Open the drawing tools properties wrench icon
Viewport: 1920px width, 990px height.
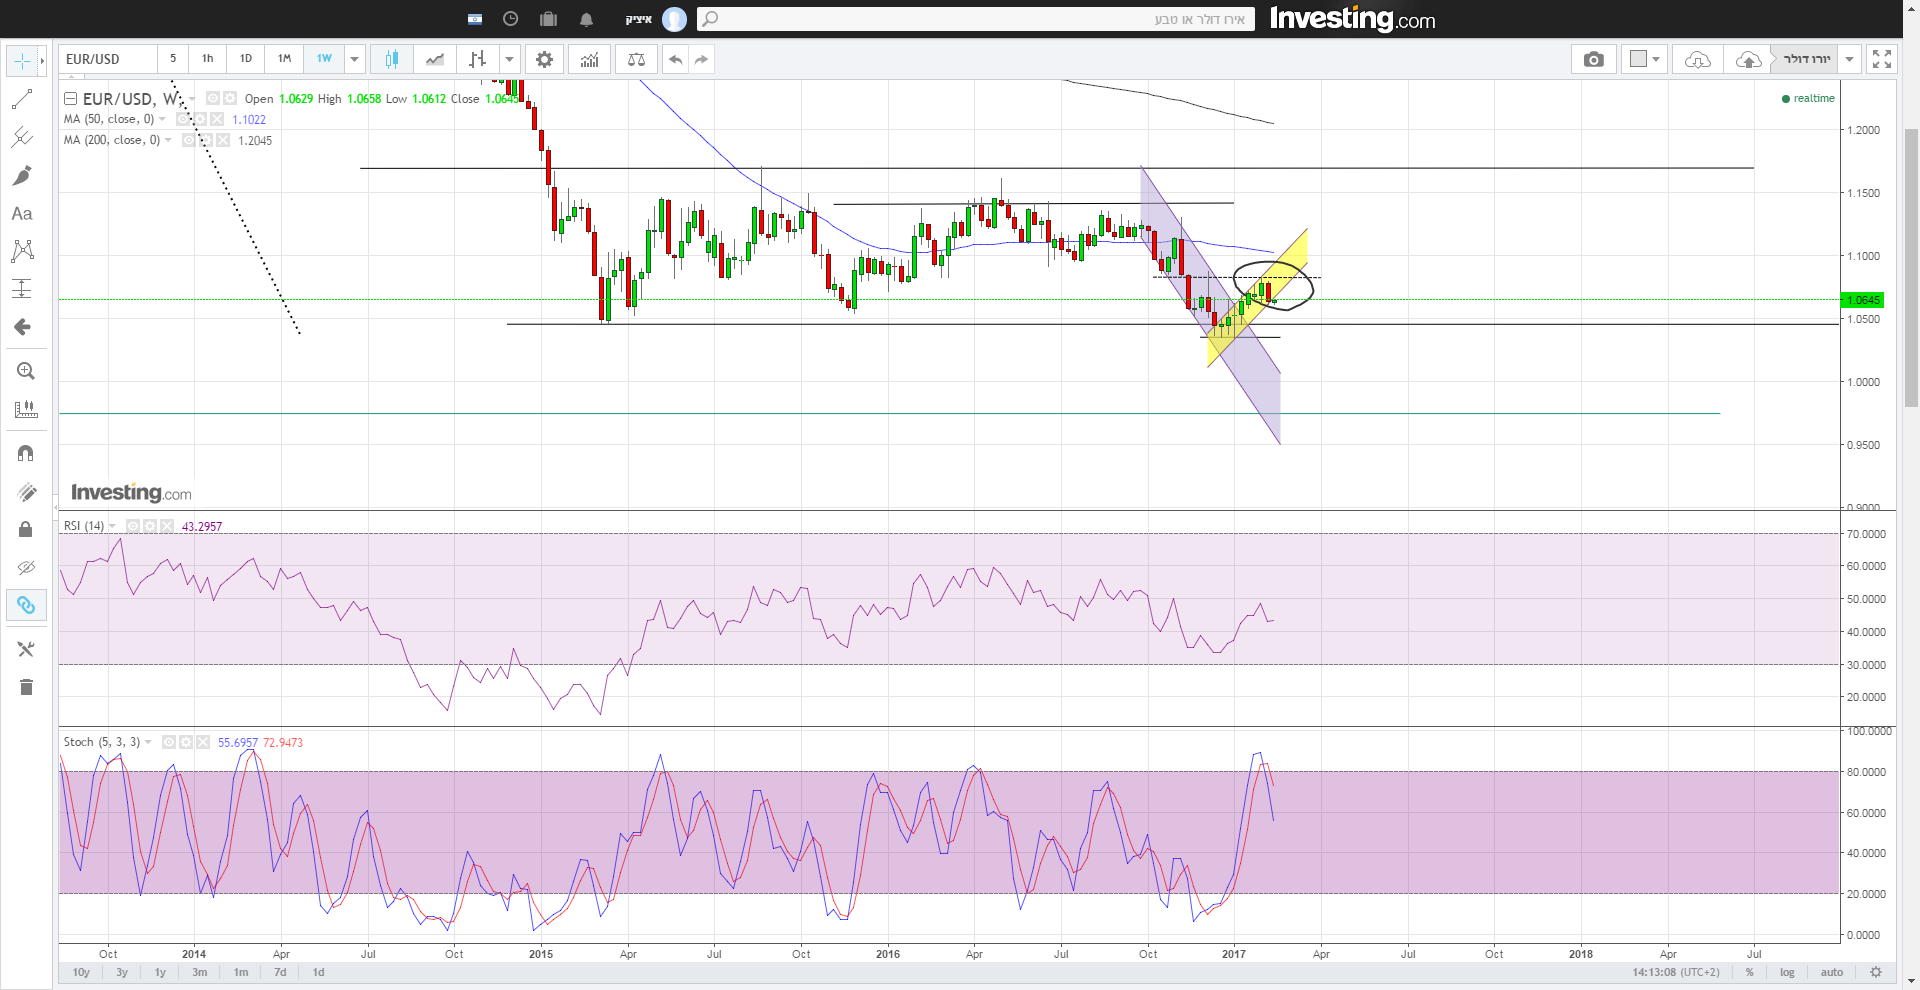point(26,649)
